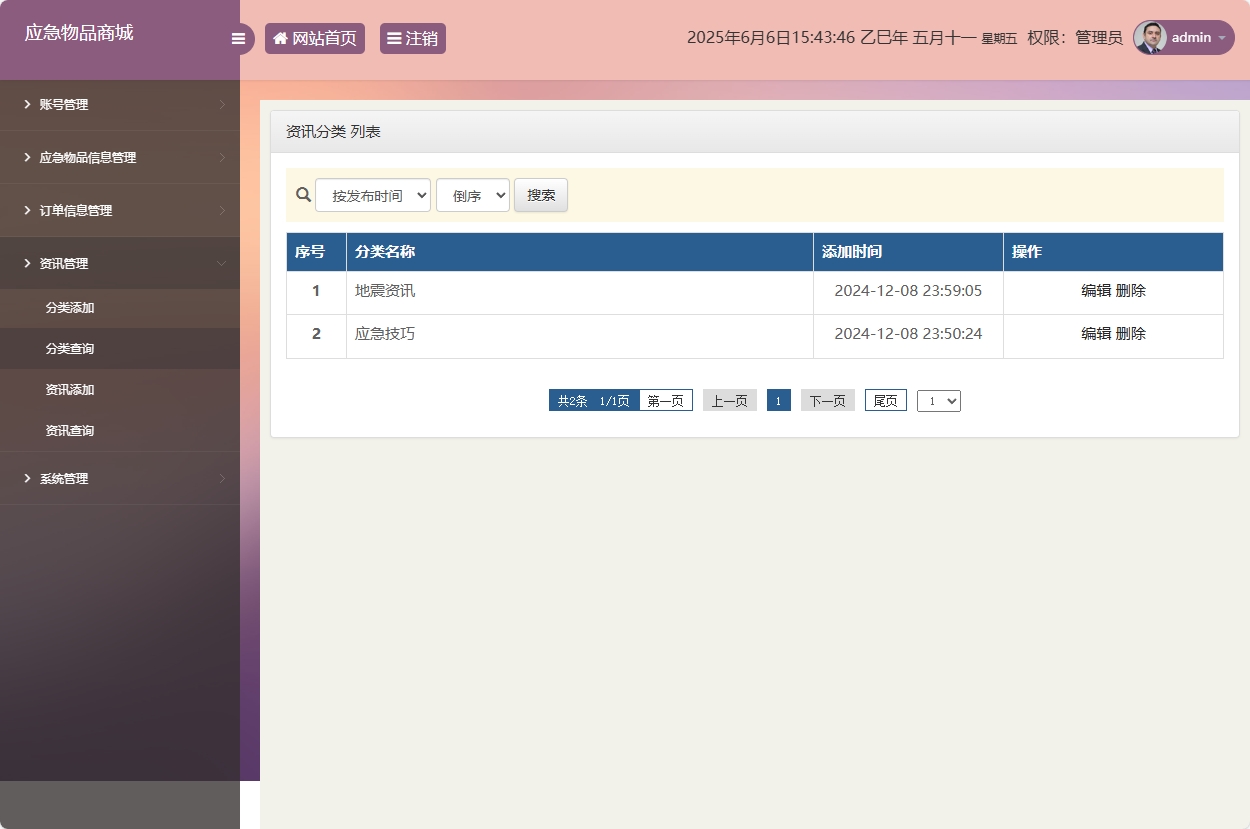This screenshot has width=1250, height=829.
Task: Click the 1/1页 page count label
Action: click(x=615, y=400)
